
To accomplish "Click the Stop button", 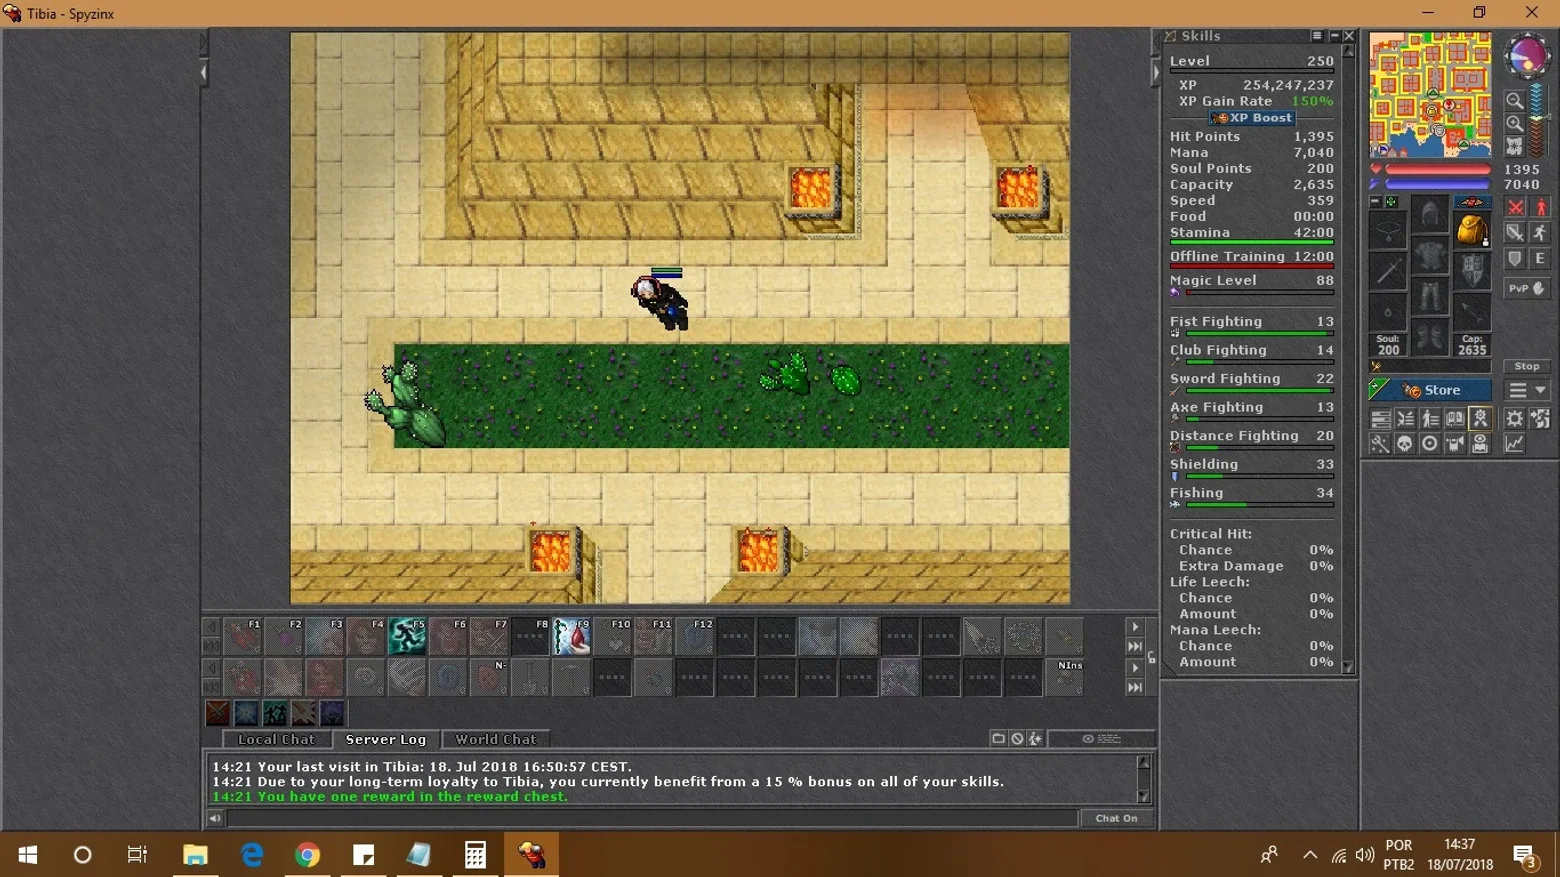I will (x=1527, y=367).
